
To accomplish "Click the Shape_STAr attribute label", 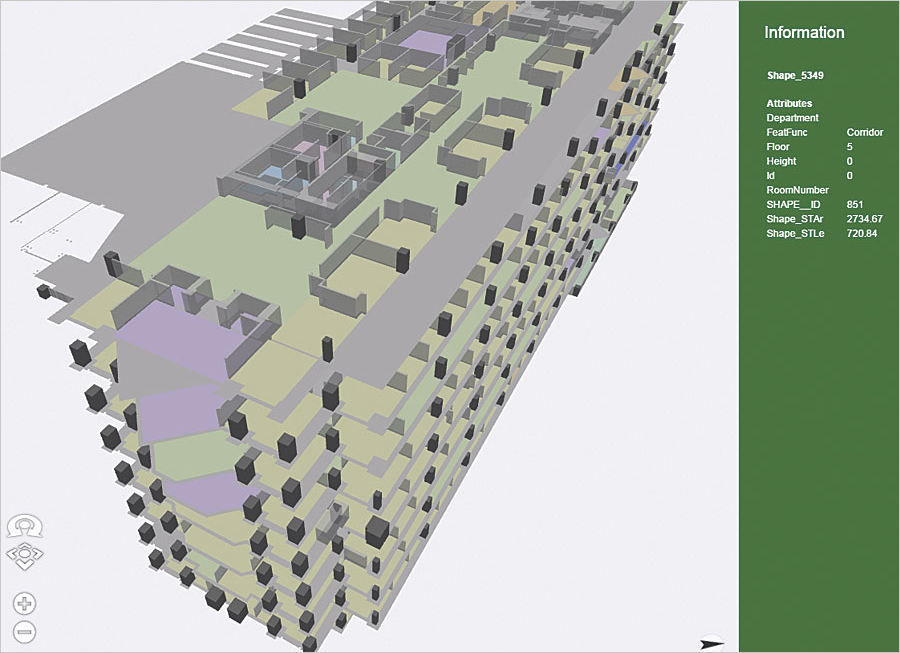I will coord(794,219).
